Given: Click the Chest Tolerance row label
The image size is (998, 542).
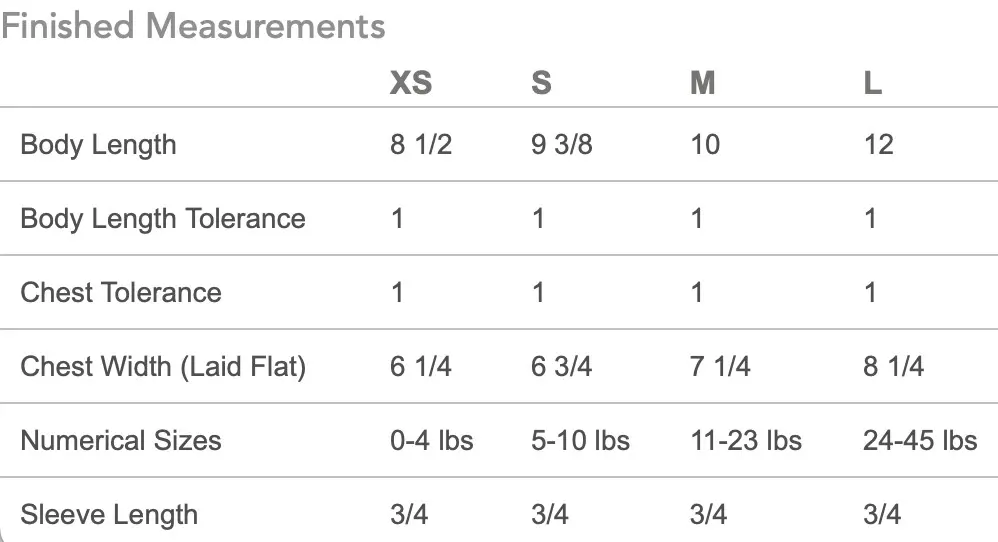Looking at the screenshot, I should pyautogui.click(x=121, y=293).
